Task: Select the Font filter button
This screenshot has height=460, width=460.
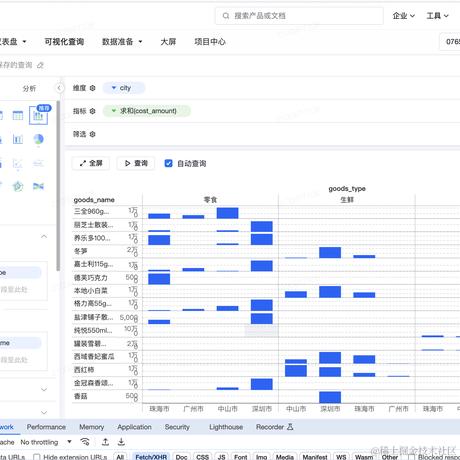Action: (x=241, y=457)
